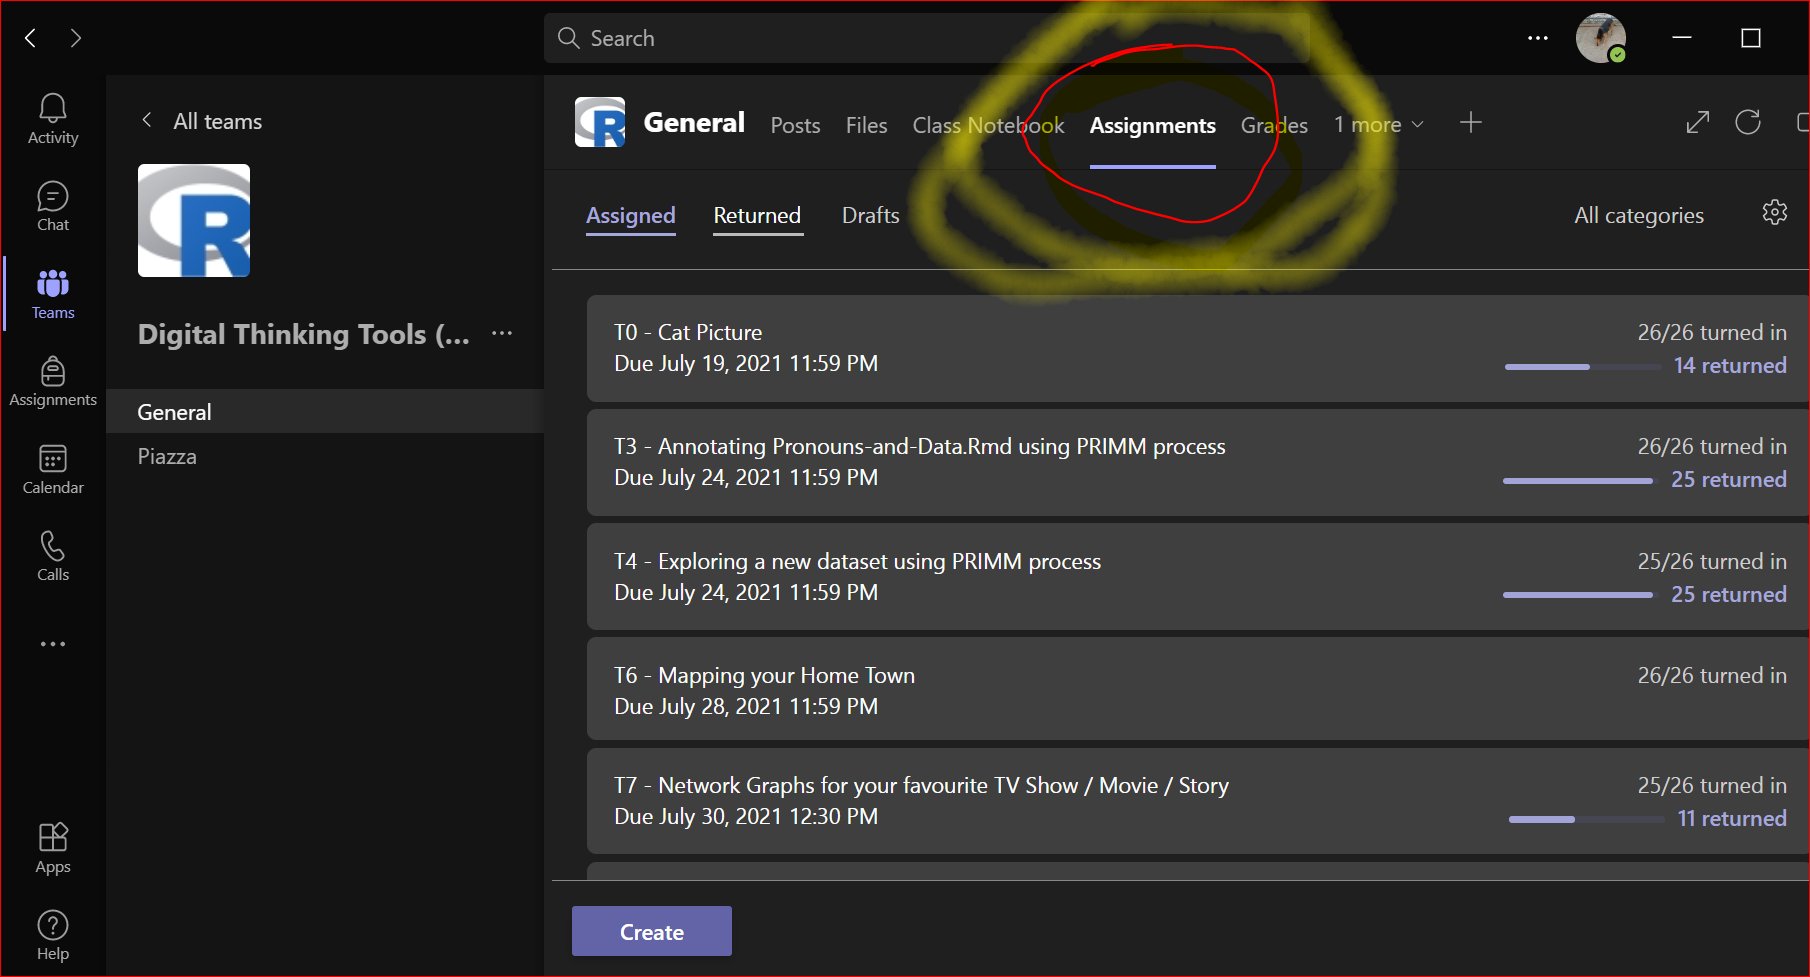Click the General channel heading
This screenshot has height=977, width=1810.
694,122
